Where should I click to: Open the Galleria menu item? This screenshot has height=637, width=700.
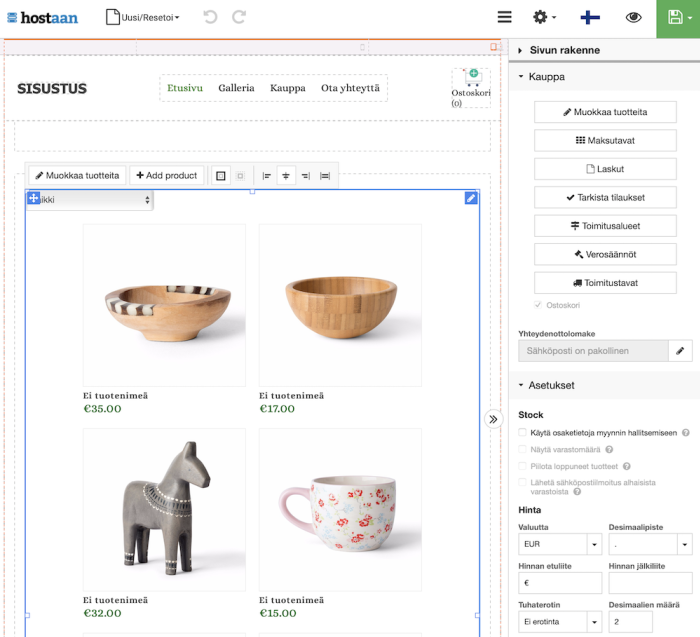tap(236, 88)
